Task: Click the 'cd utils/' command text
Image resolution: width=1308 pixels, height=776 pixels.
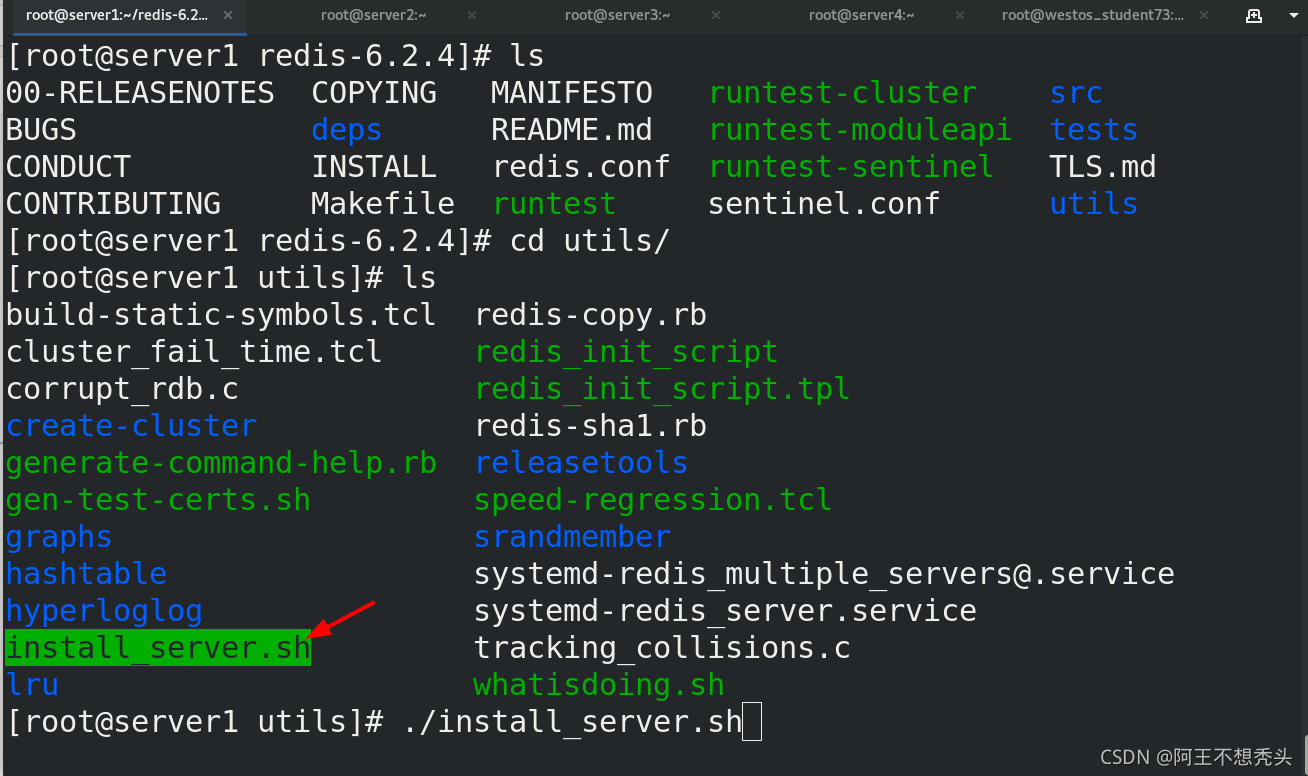Action: [590, 241]
